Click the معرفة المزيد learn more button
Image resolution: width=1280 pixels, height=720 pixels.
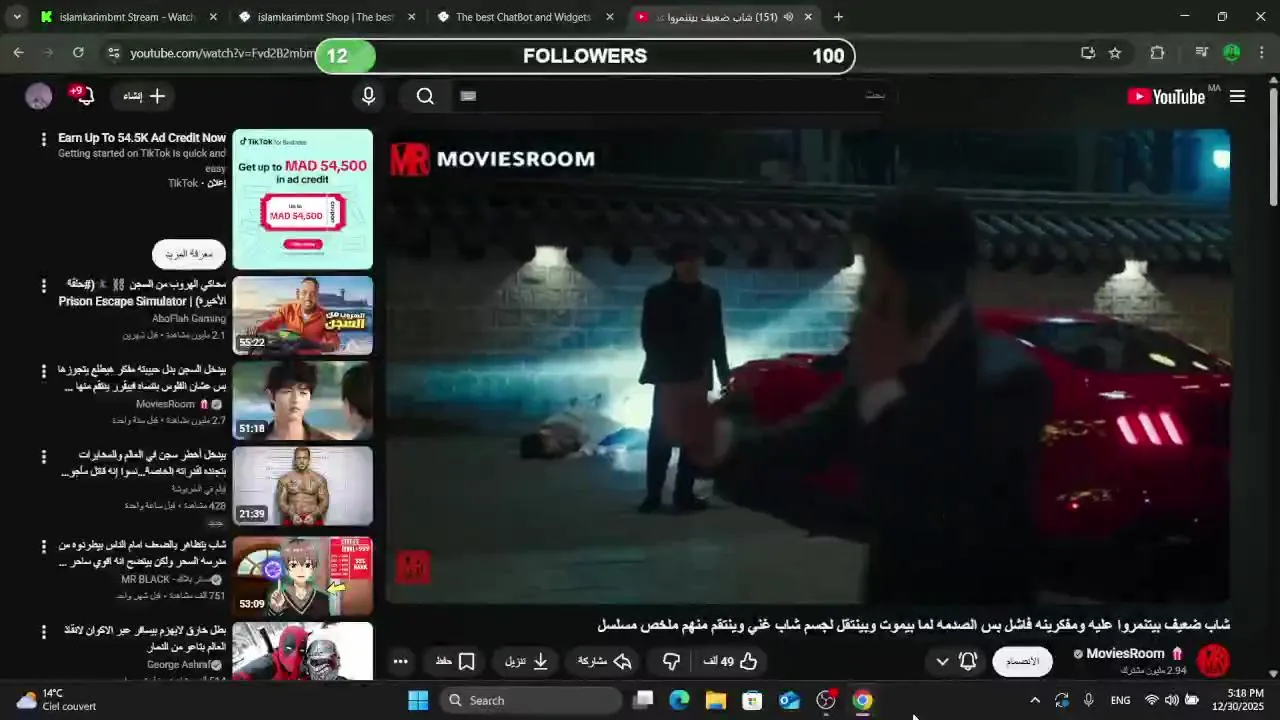click(x=189, y=254)
